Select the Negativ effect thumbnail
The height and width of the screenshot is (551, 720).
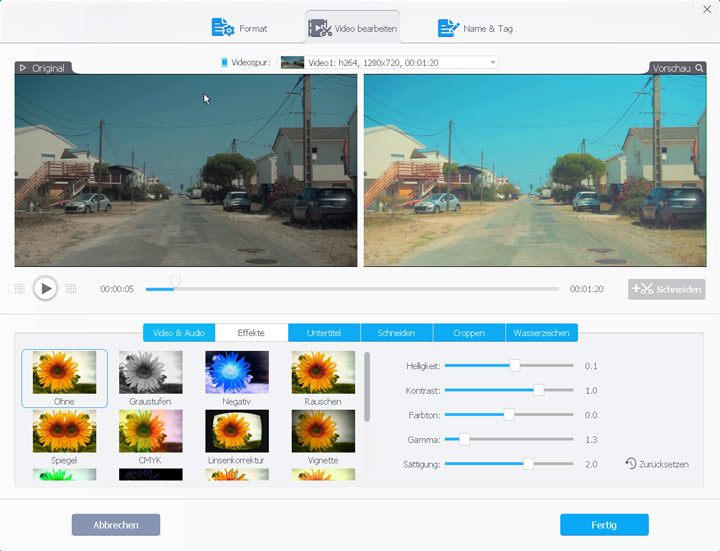click(x=237, y=373)
